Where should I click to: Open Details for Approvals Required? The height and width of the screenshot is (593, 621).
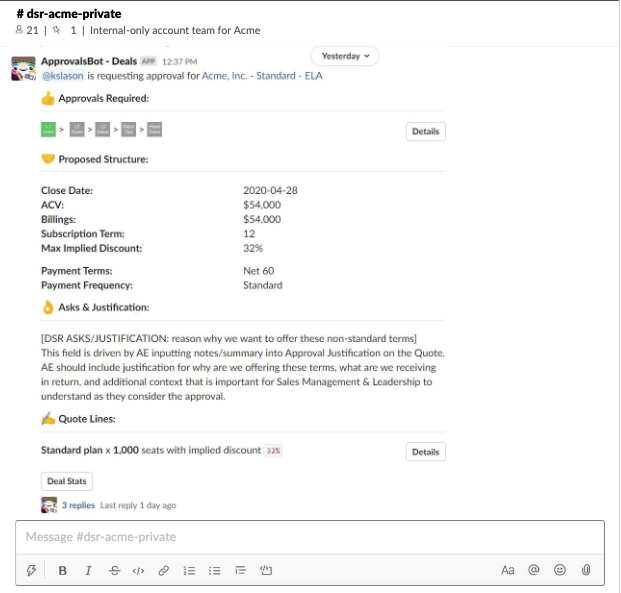point(425,132)
